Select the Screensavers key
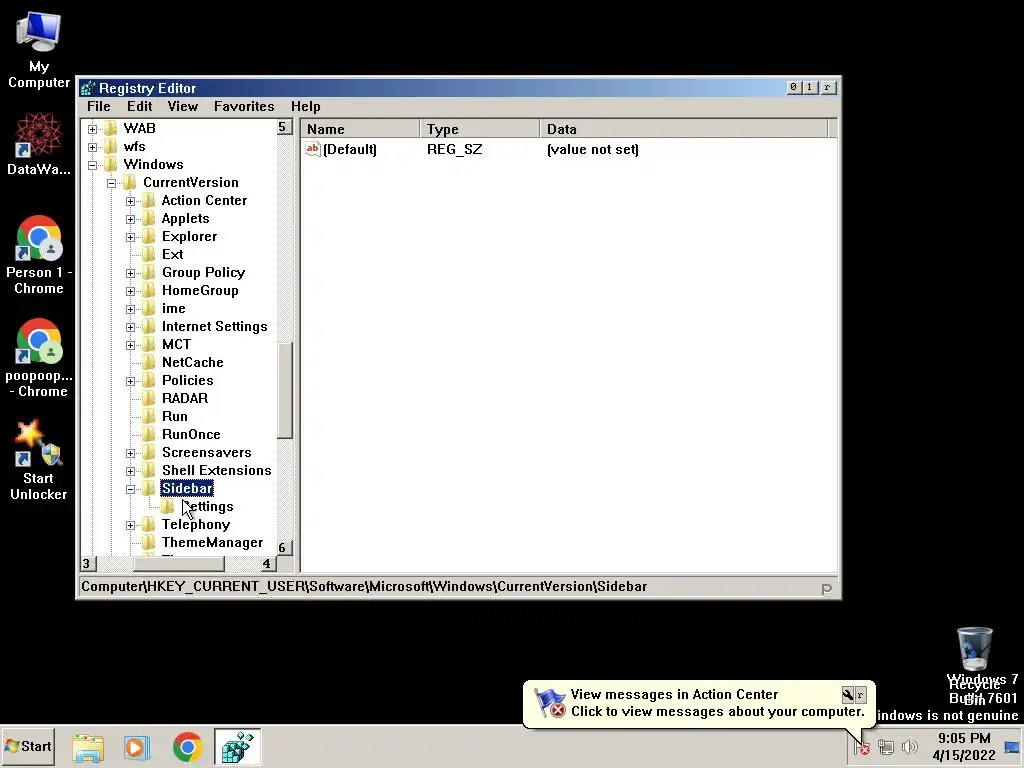 click(206, 453)
